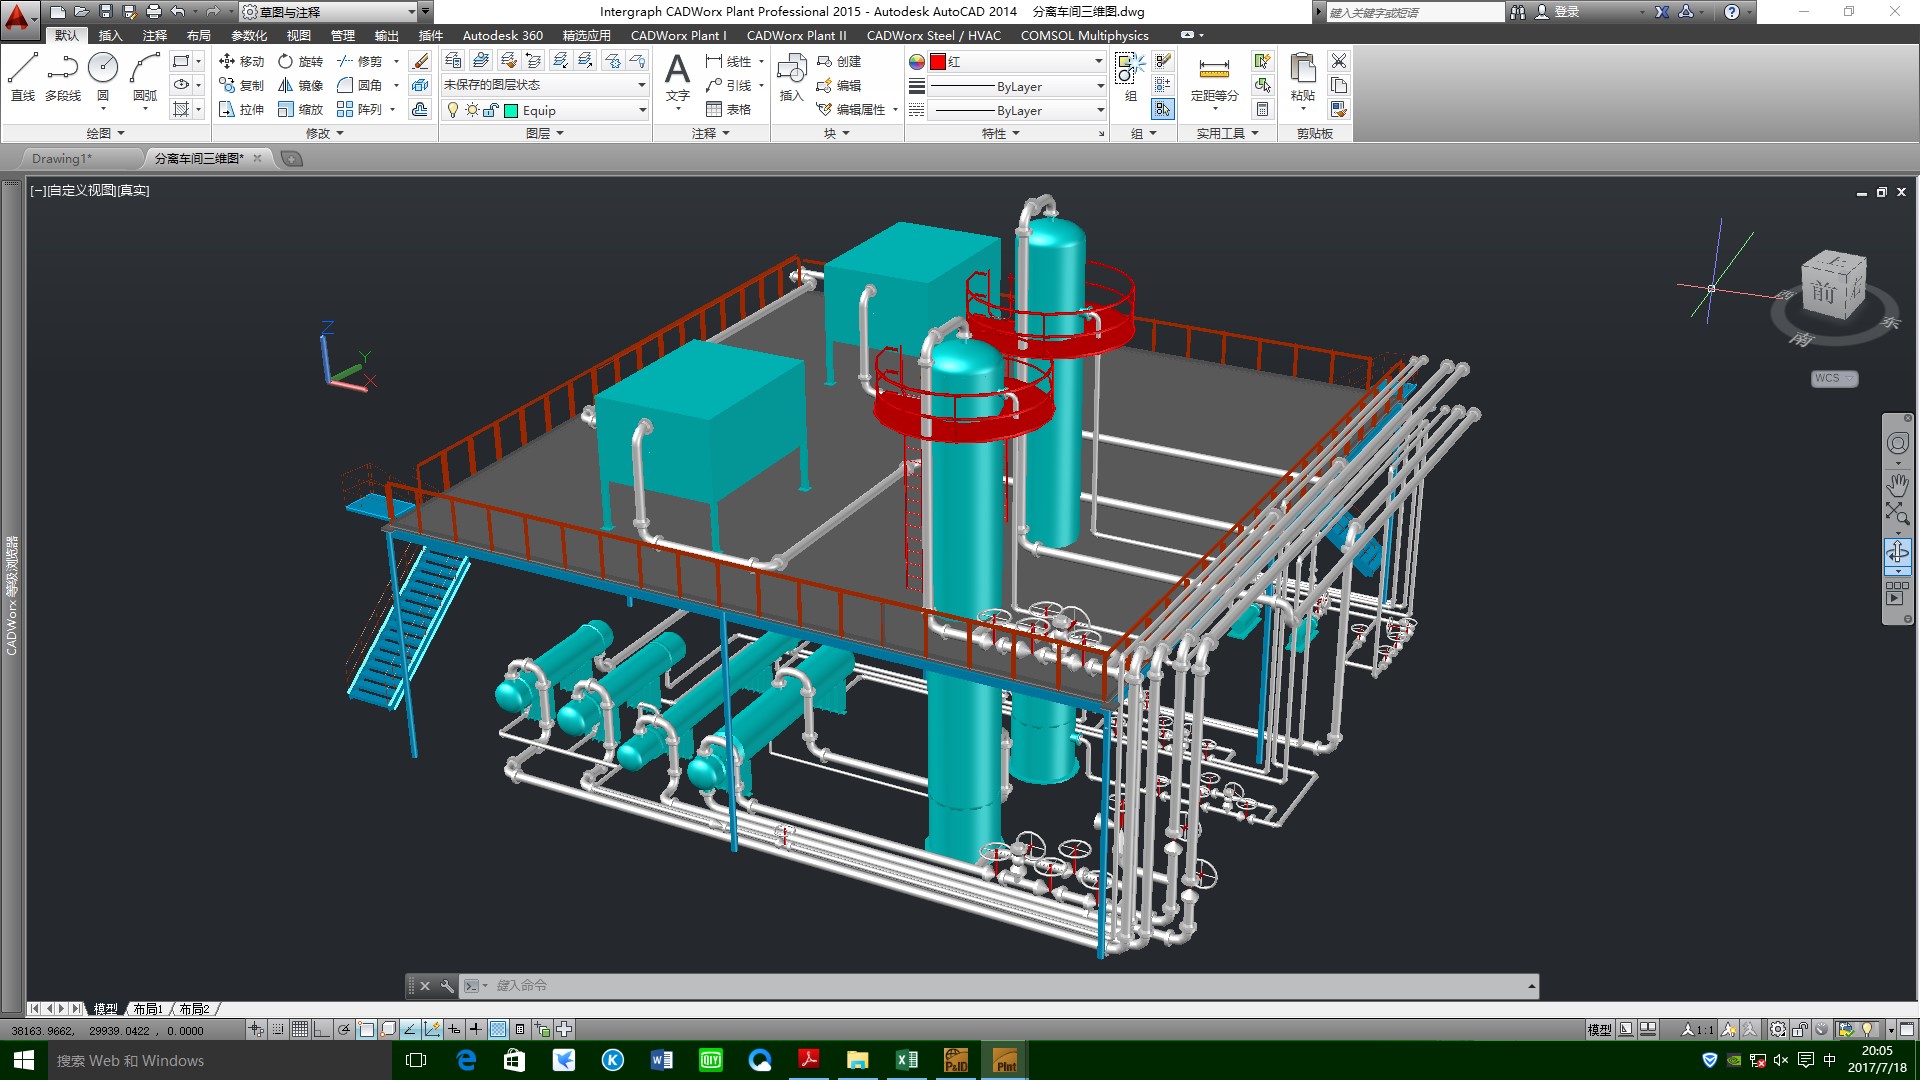
Task: Select the 直线 (Line) drawing tool
Action: click(x=23, y=77)
